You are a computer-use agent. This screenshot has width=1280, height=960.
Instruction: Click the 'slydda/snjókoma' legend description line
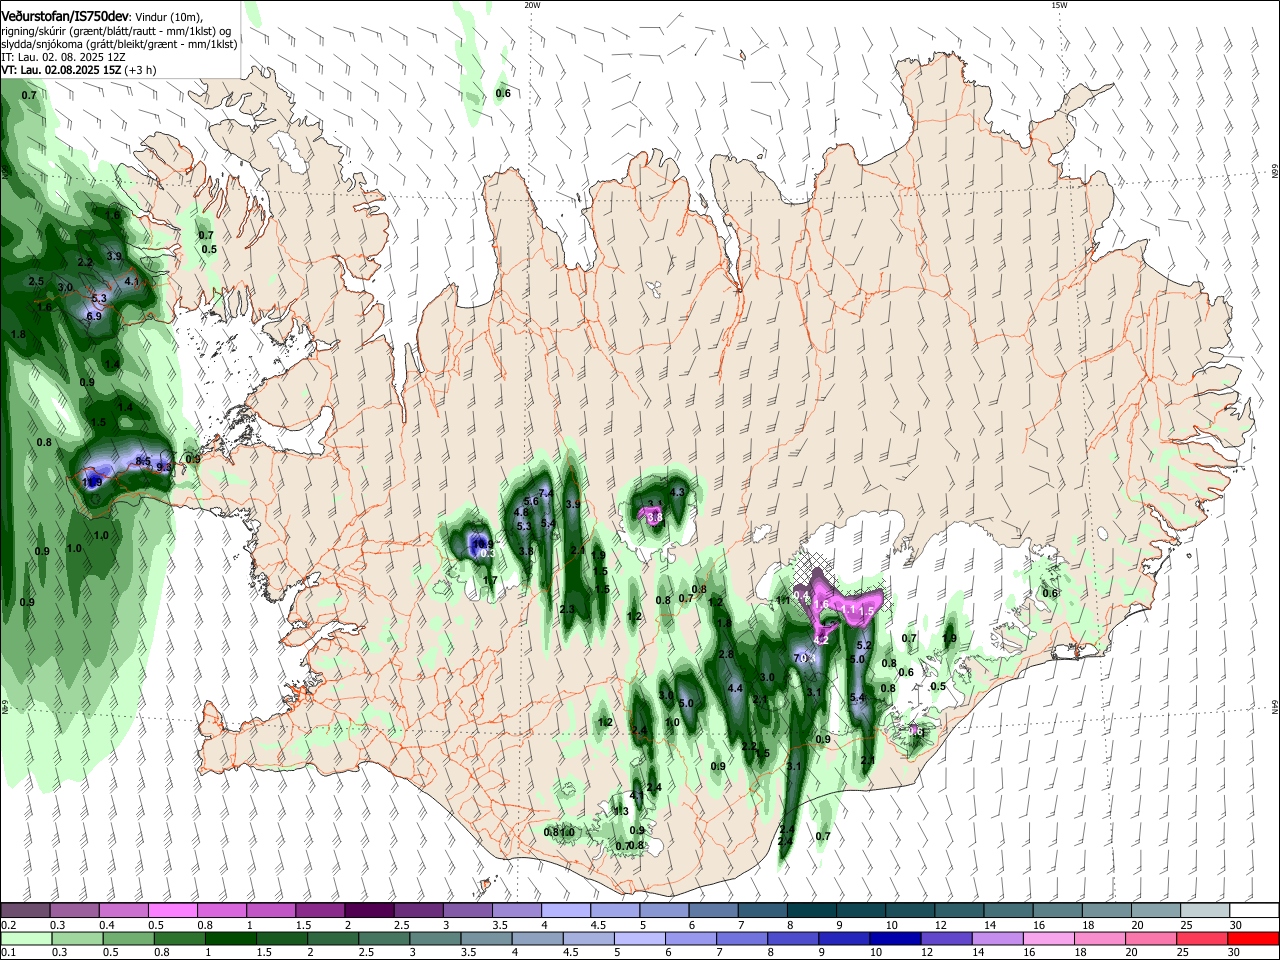pos(119,45)
